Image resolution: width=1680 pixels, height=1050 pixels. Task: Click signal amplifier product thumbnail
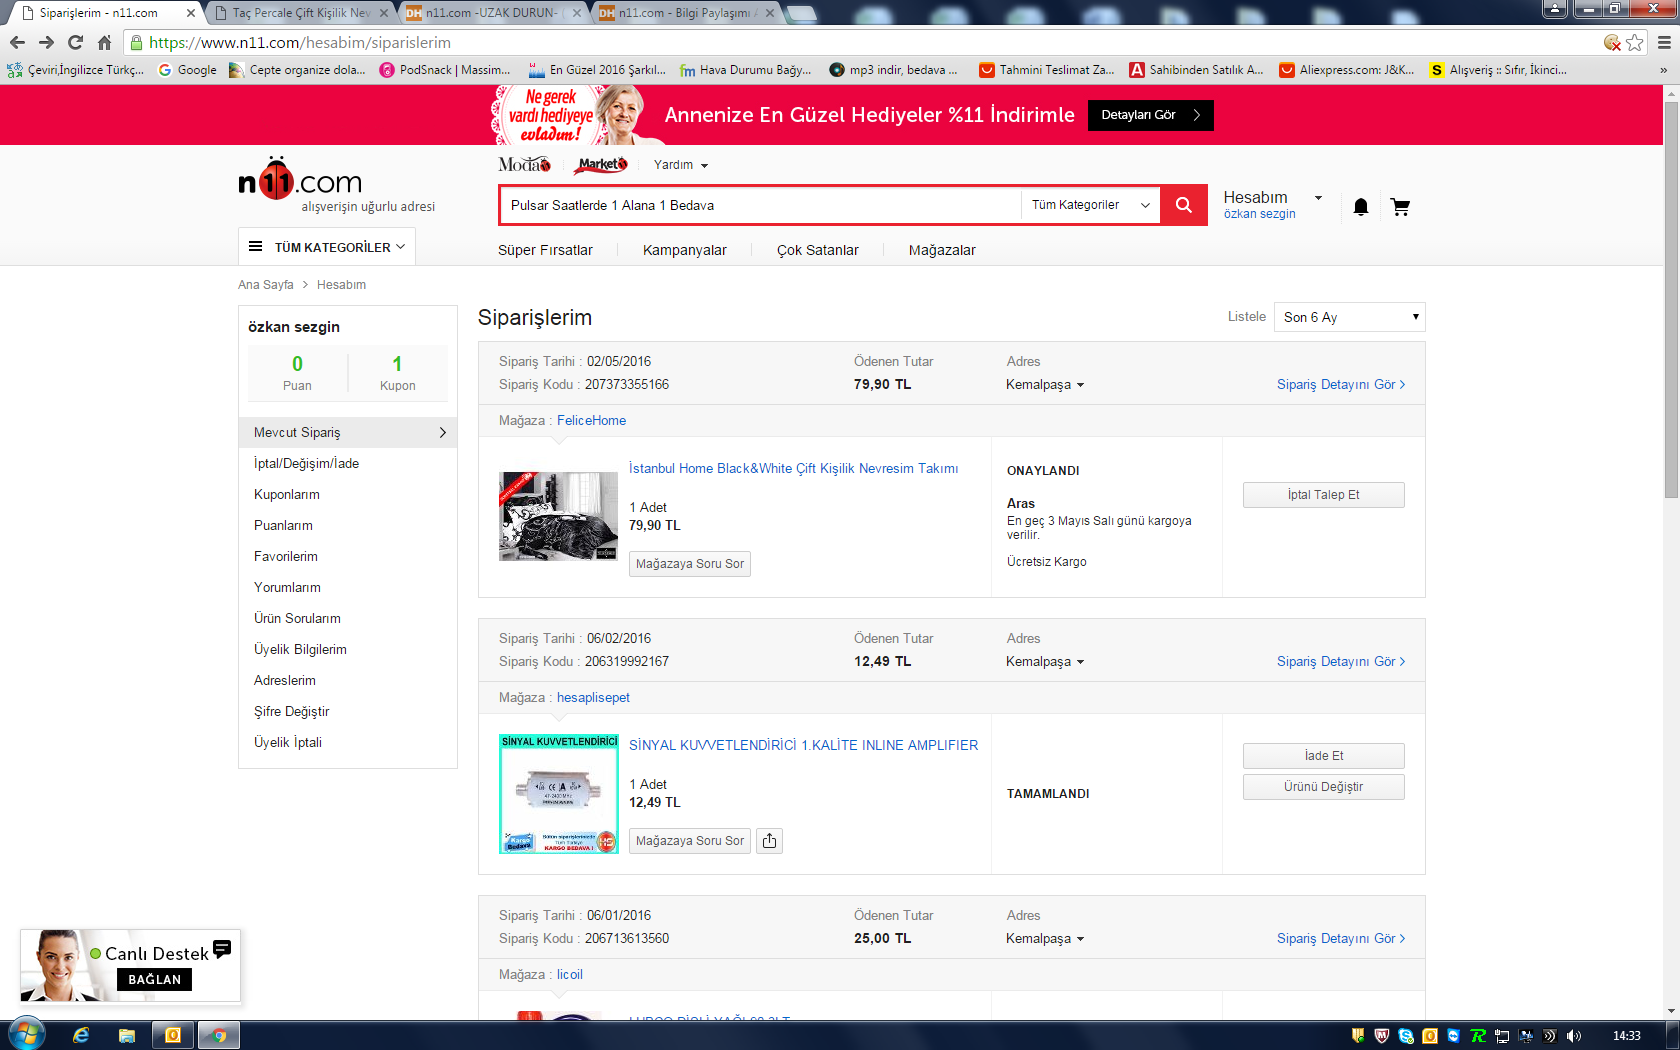[559, 794]
